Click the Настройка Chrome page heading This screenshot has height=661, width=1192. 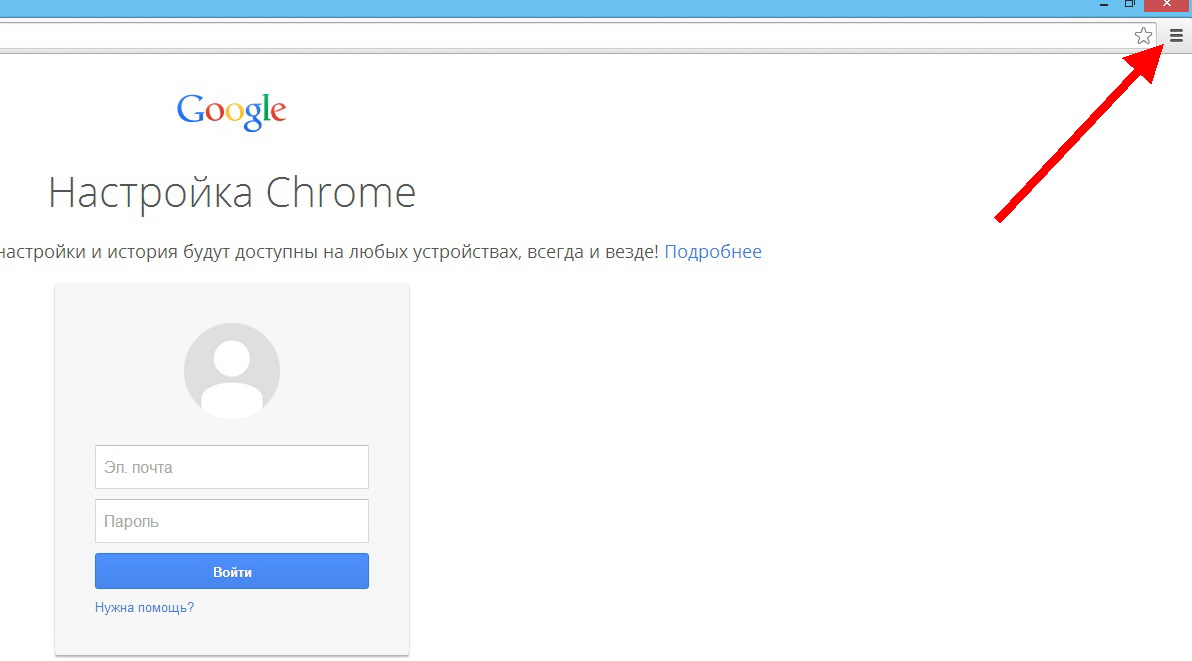click(x=232, y=192)
